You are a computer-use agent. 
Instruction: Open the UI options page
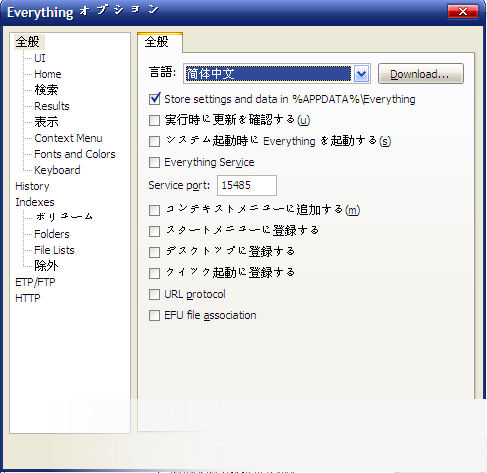pos(40,58)
